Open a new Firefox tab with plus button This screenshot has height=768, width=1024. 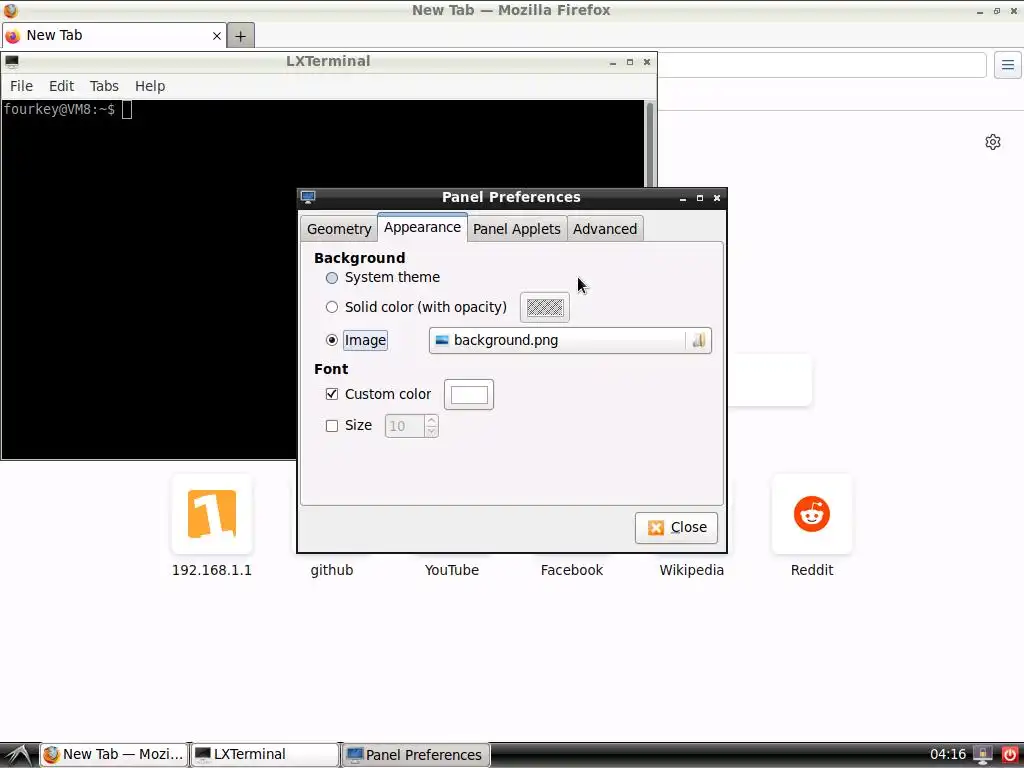[x=240, y=36]
